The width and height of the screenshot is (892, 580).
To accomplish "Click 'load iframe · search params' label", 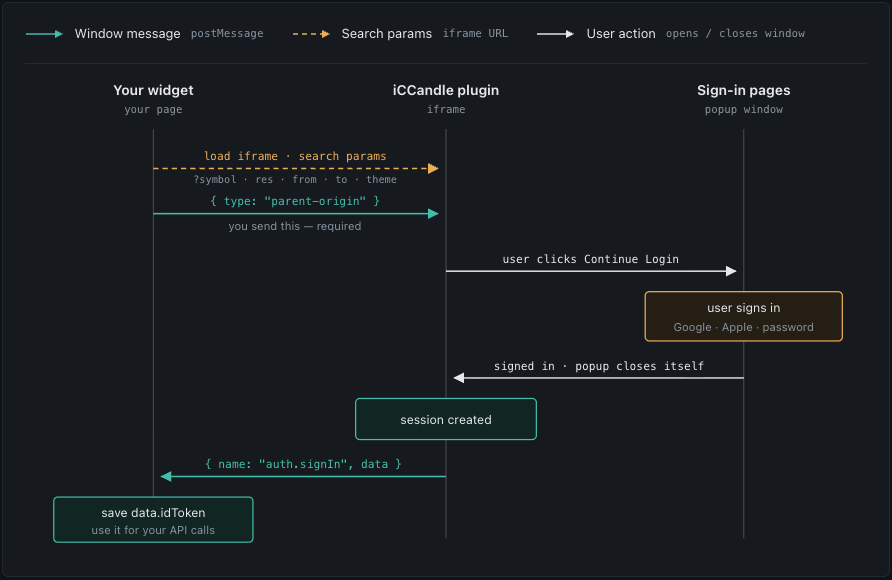I will pos(295,156).
